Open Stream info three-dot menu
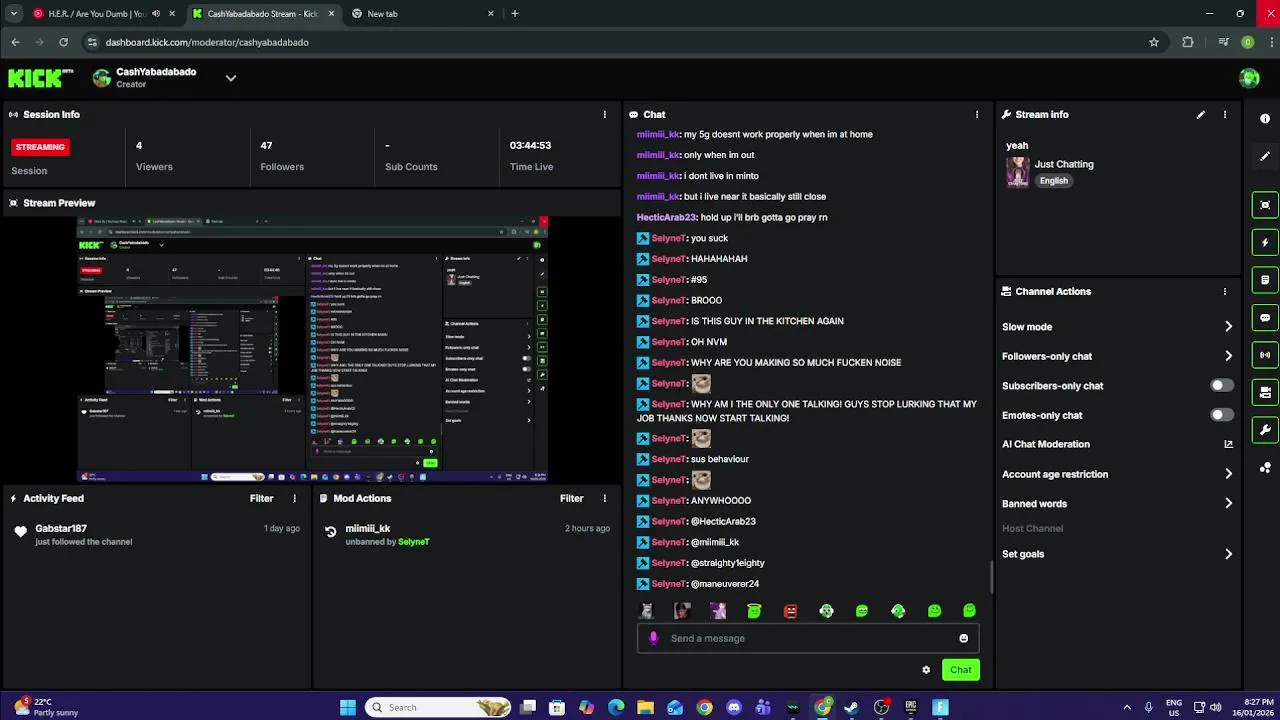 [x=1224, y=115]
